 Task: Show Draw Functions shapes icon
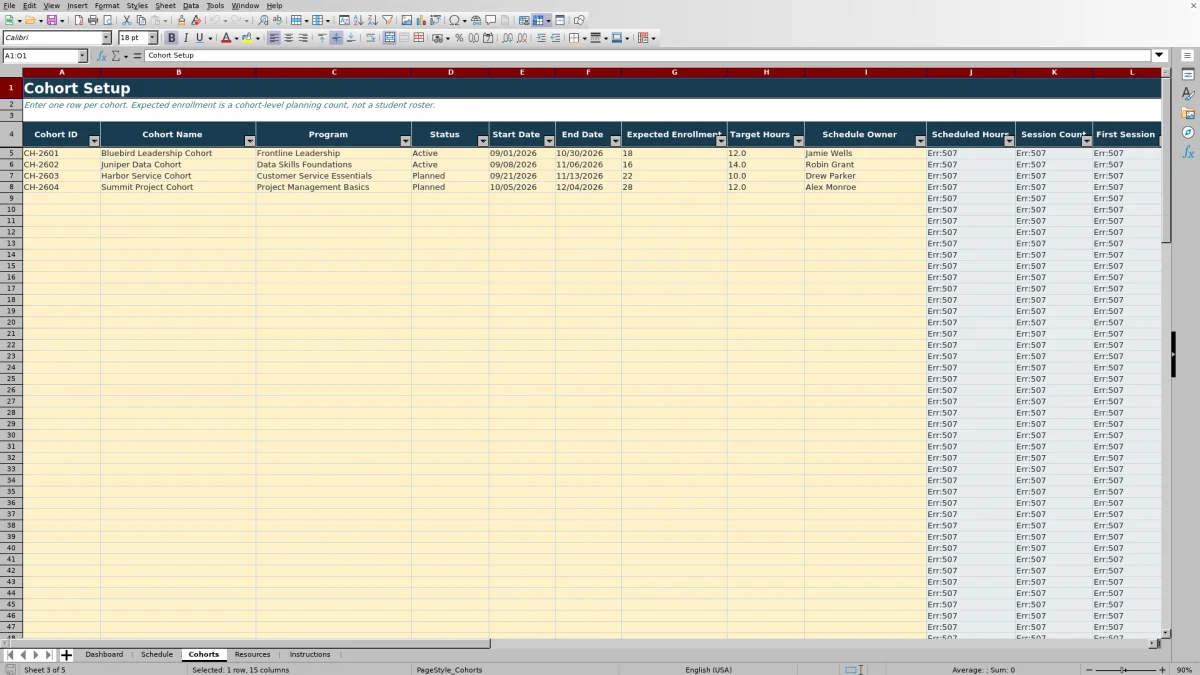tap(579, 20)
